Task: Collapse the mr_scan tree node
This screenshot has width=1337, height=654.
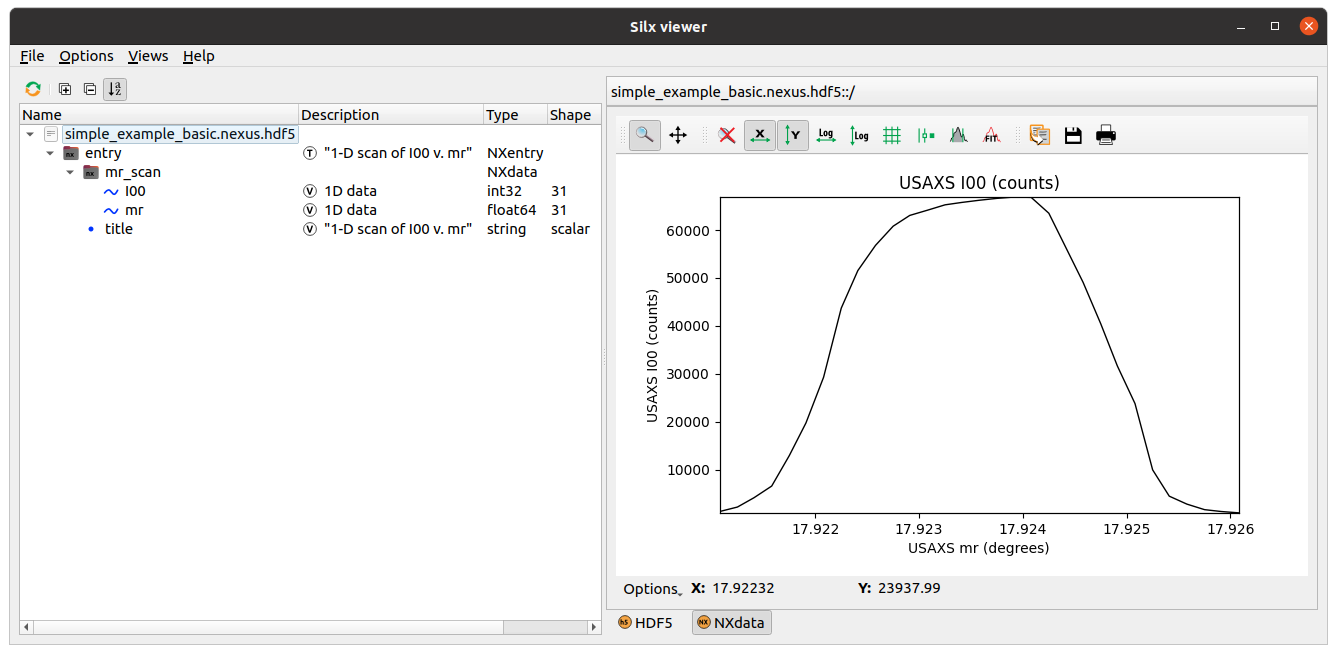Action: click(x=70, y=172)
